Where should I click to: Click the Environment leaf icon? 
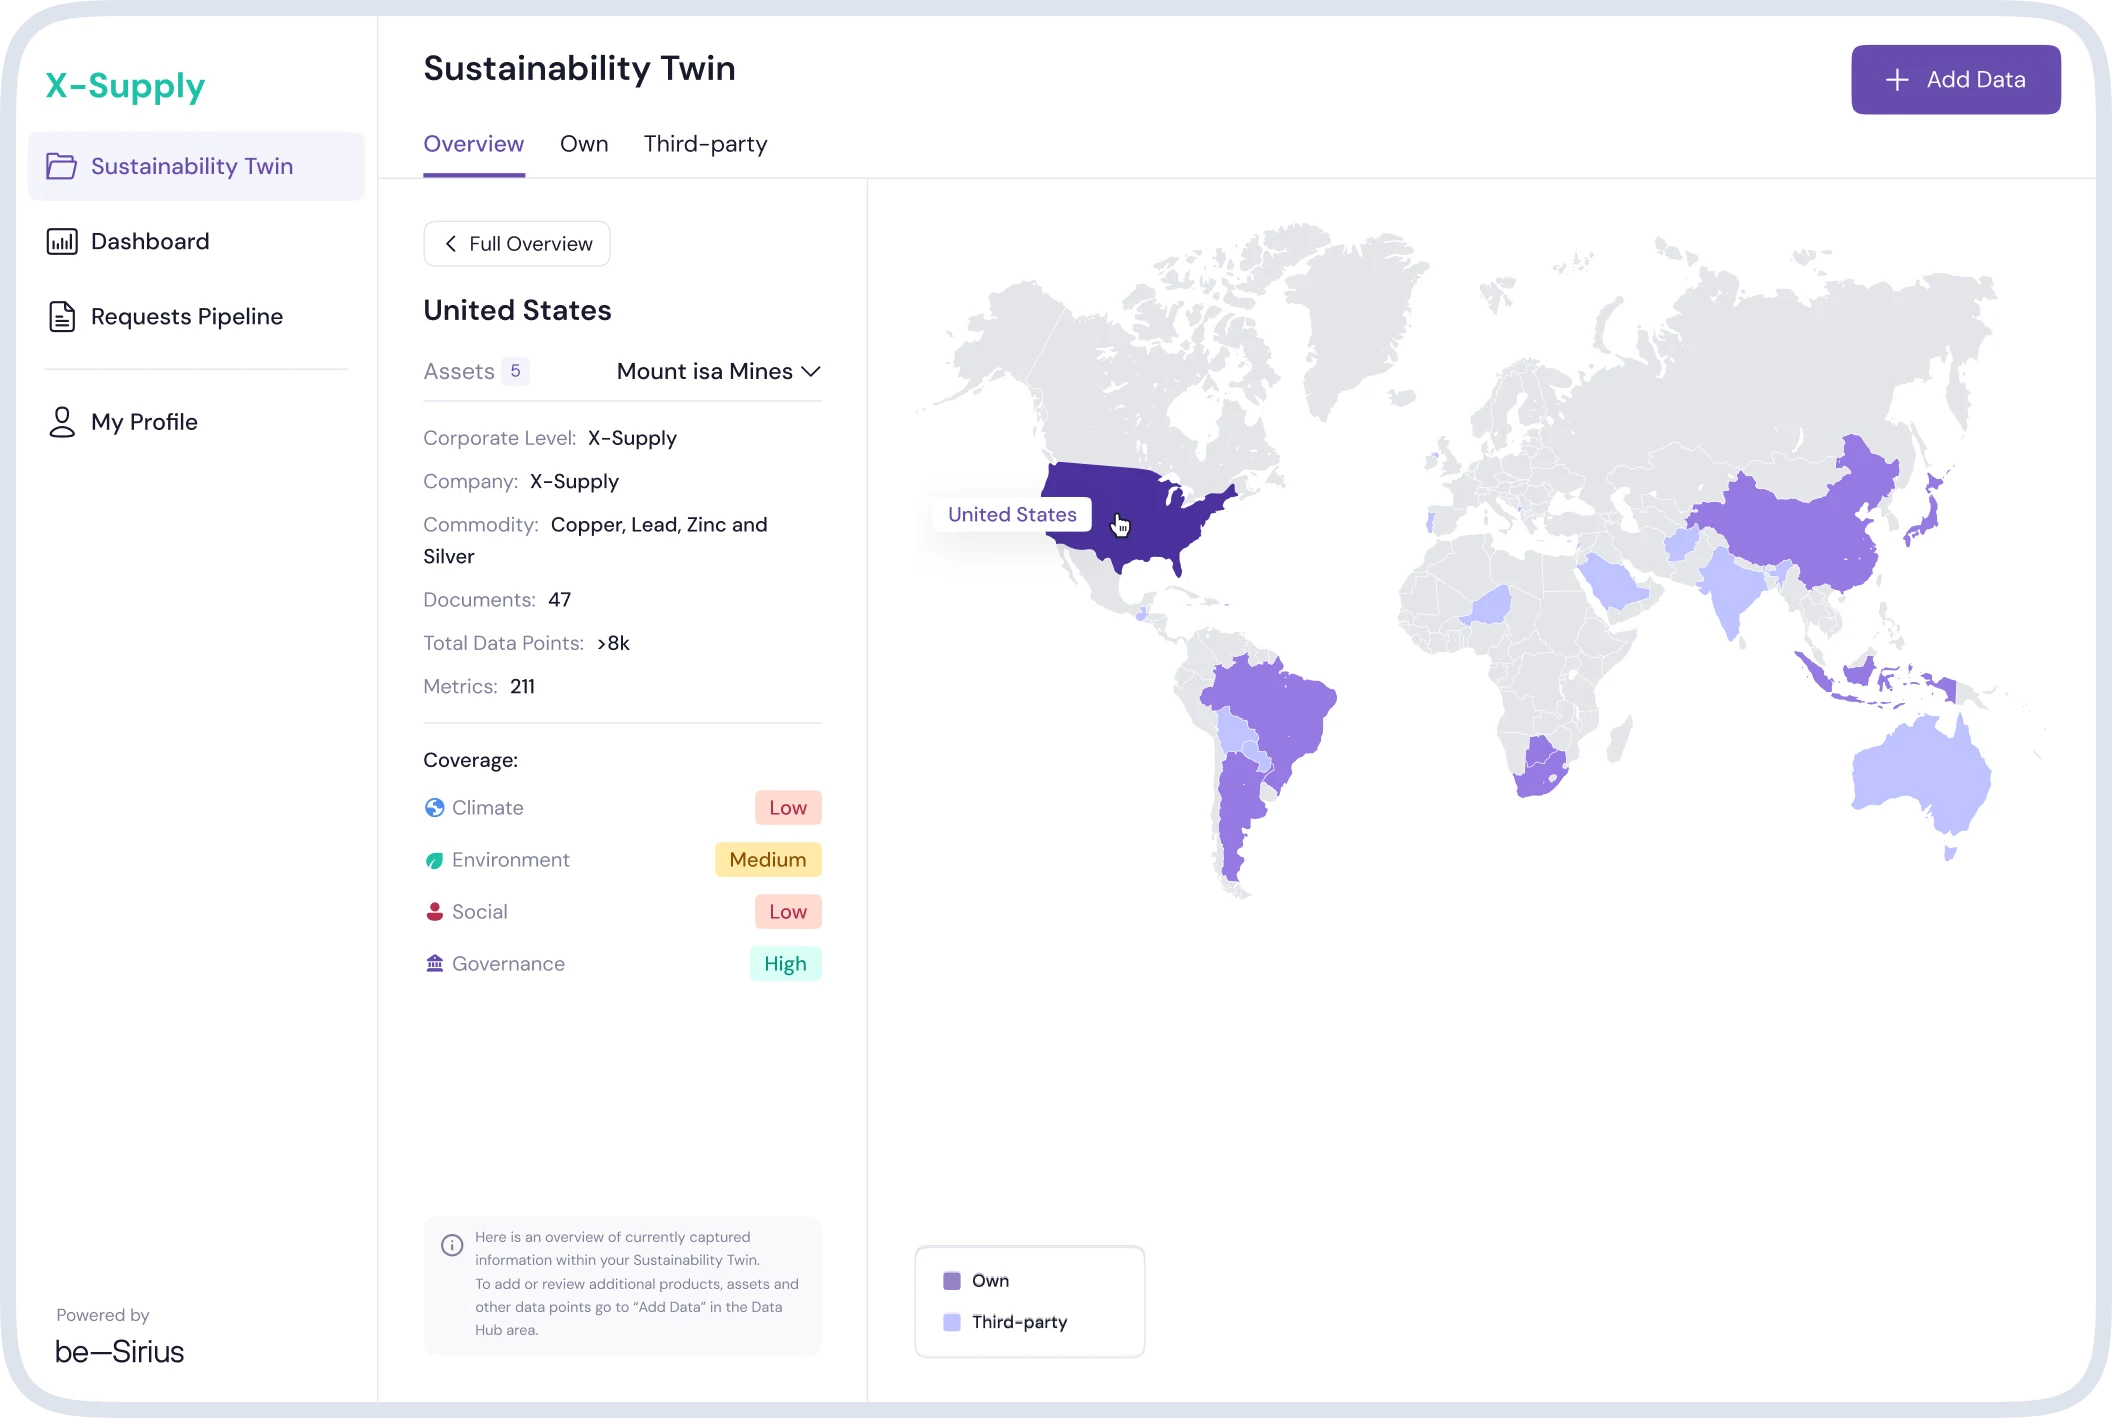point(434,860)
